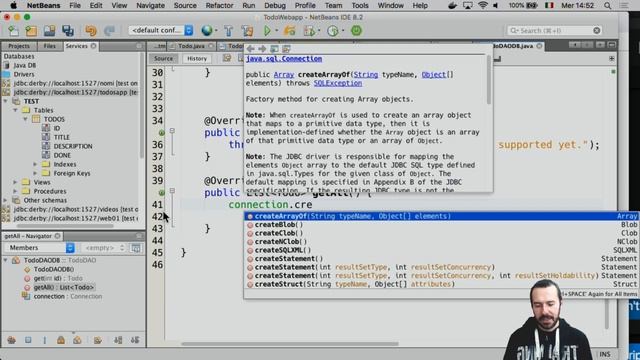Switch to the Files tab
This screenshot has height=360, width=640.
click(49, 46)
